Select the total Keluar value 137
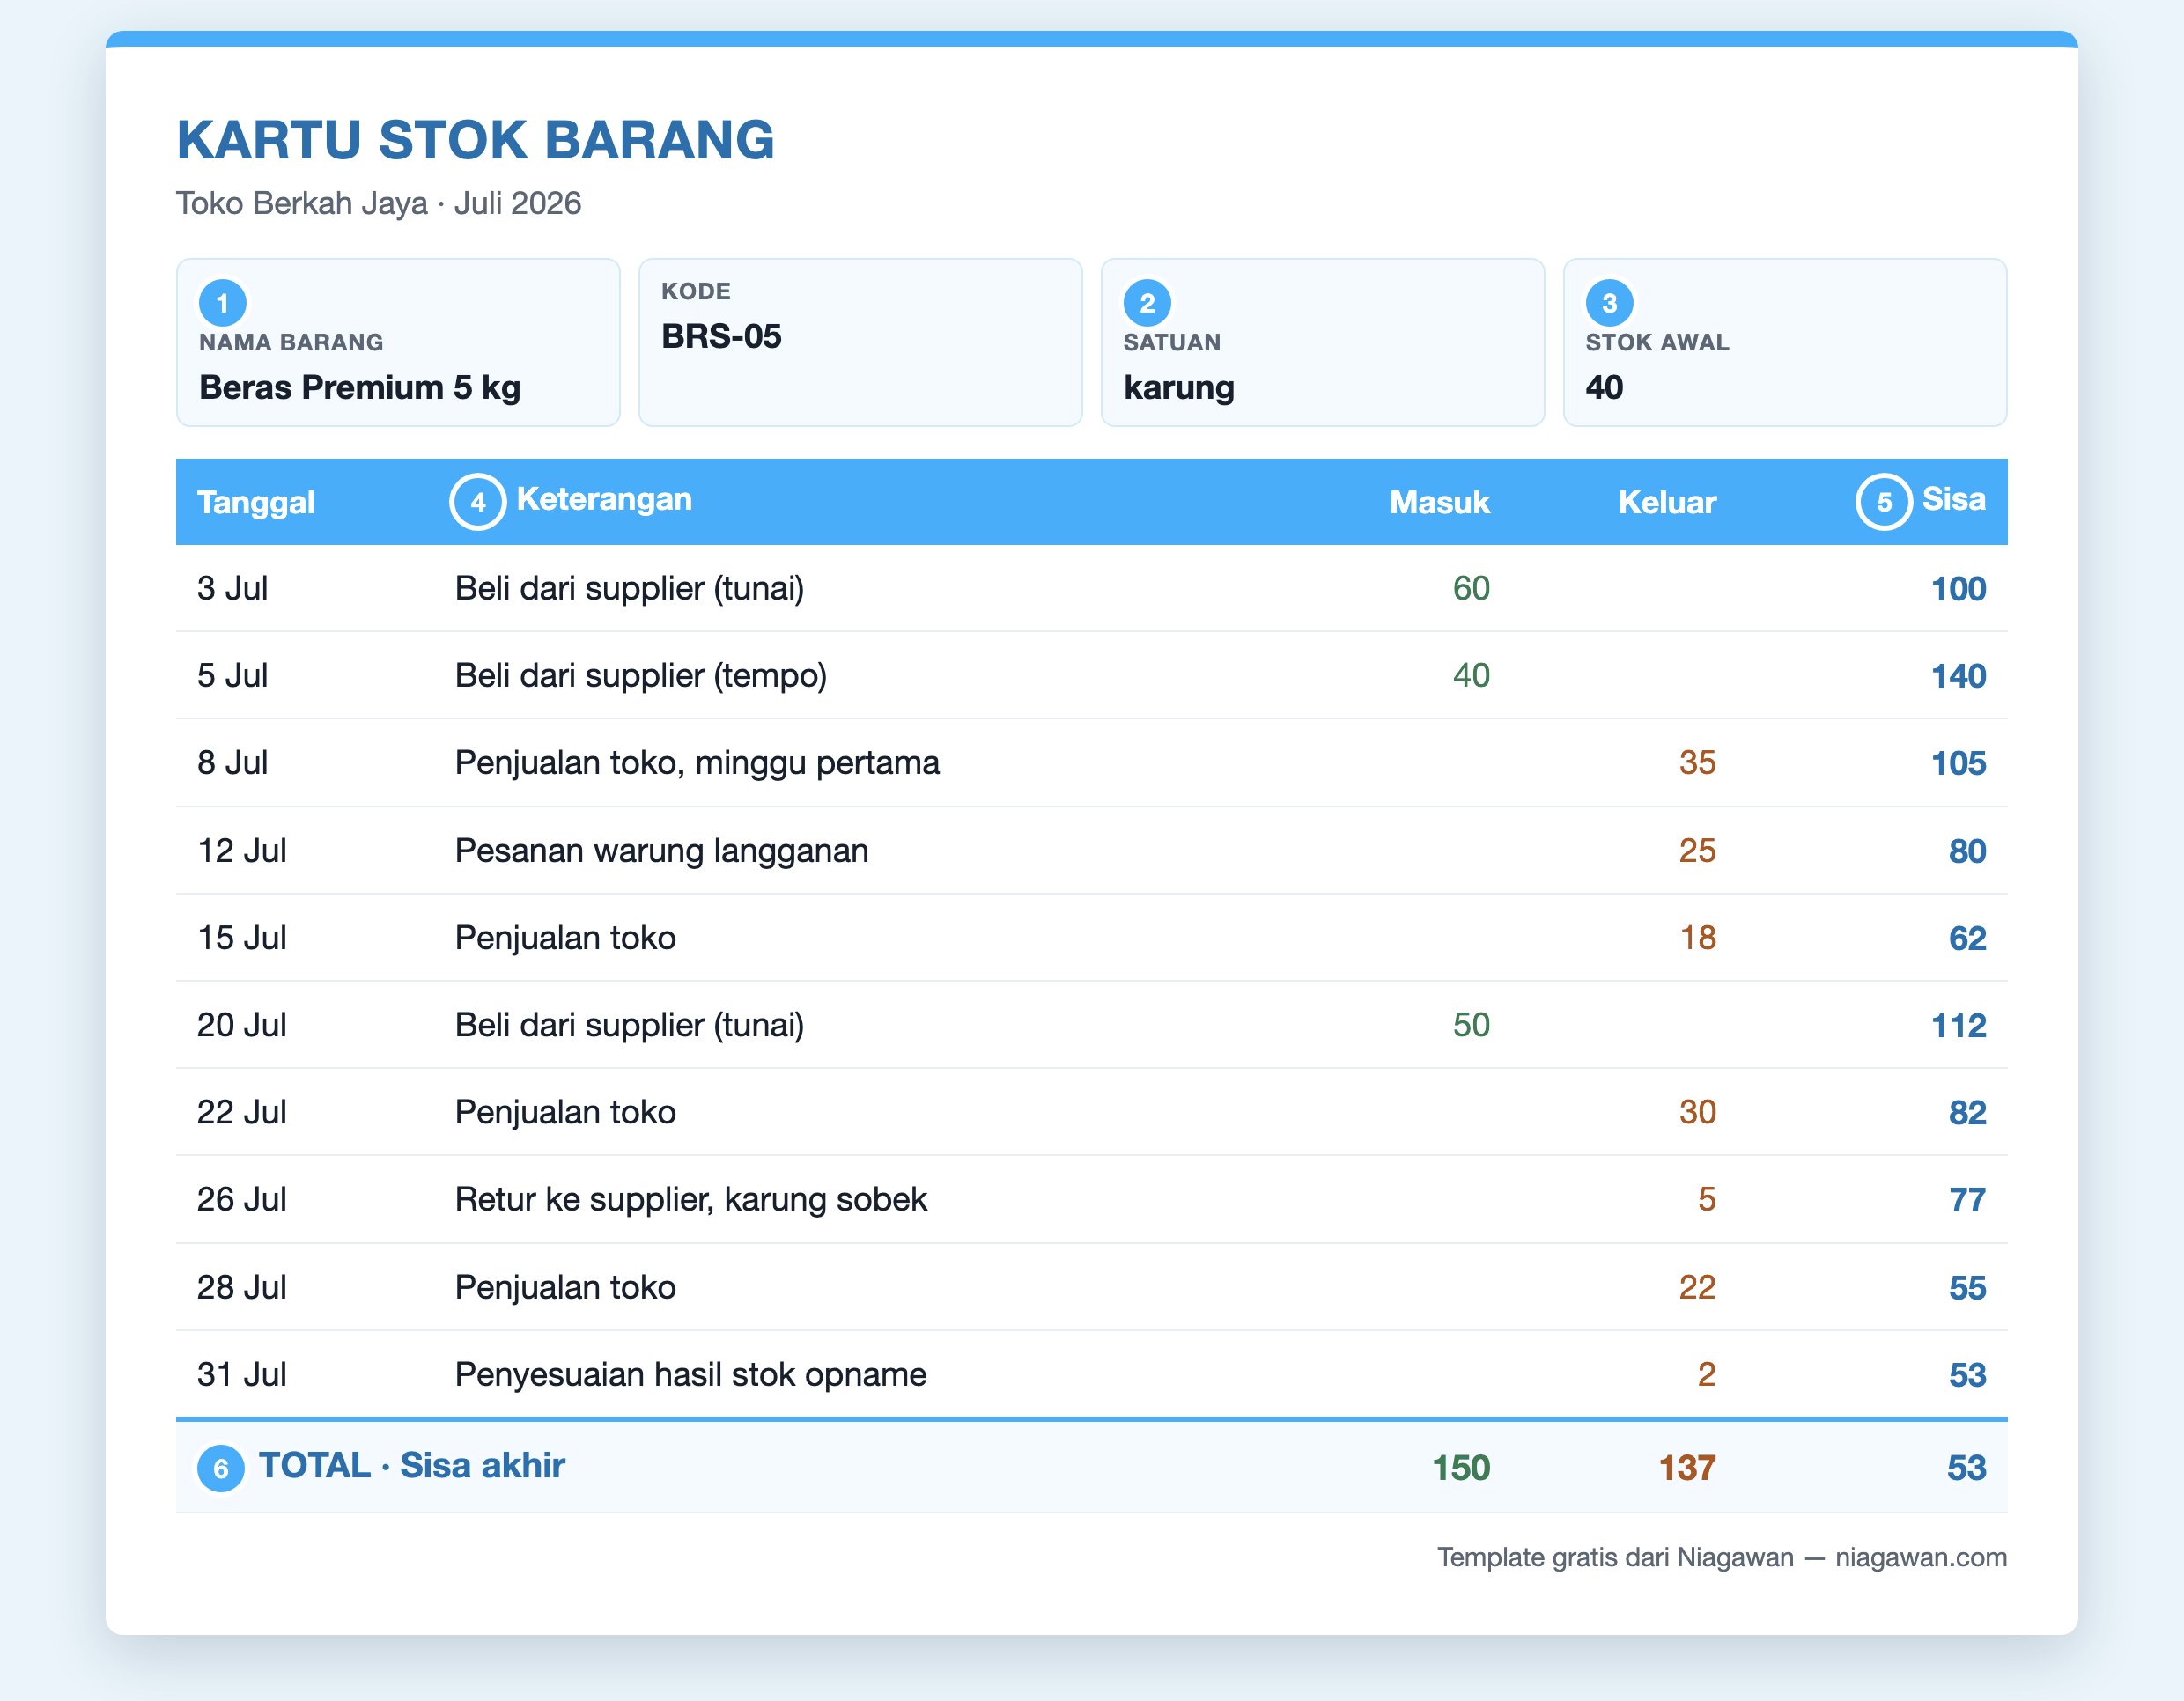This screenshot has width=2184, height=1701. [1687, 1467]
